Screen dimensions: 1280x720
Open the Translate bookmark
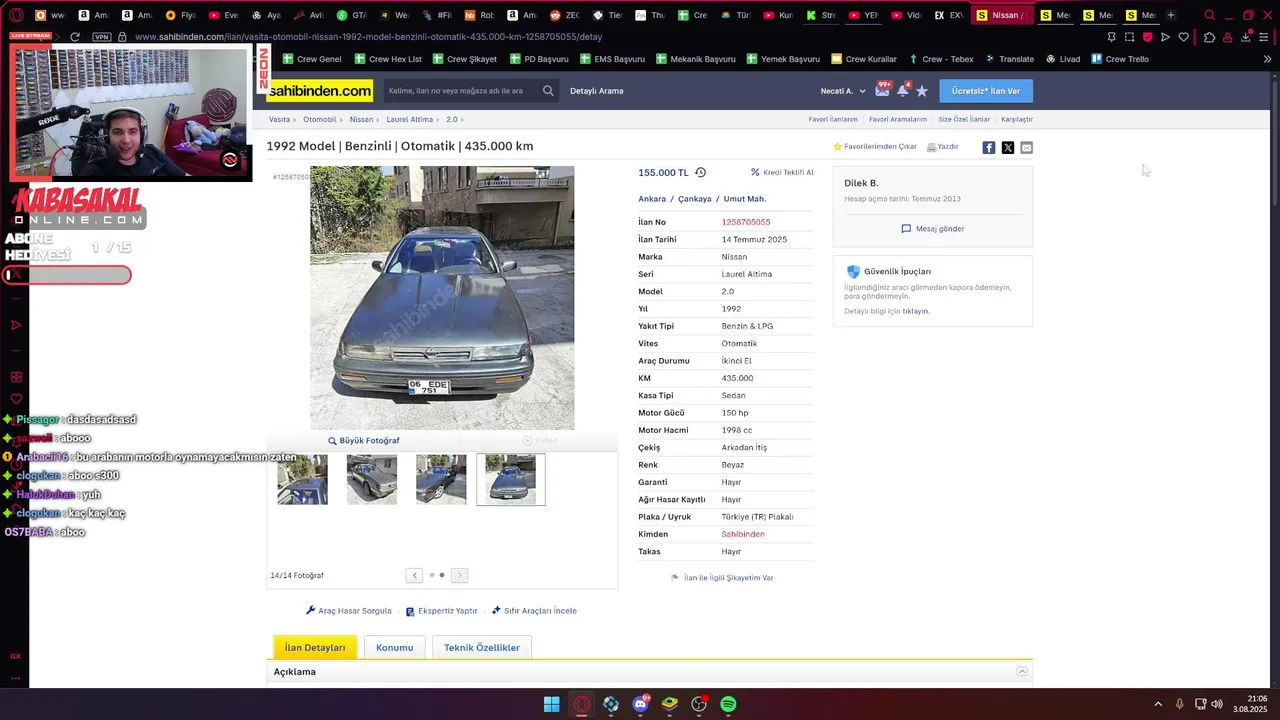pyautogui.click(x=1008, y=59)
